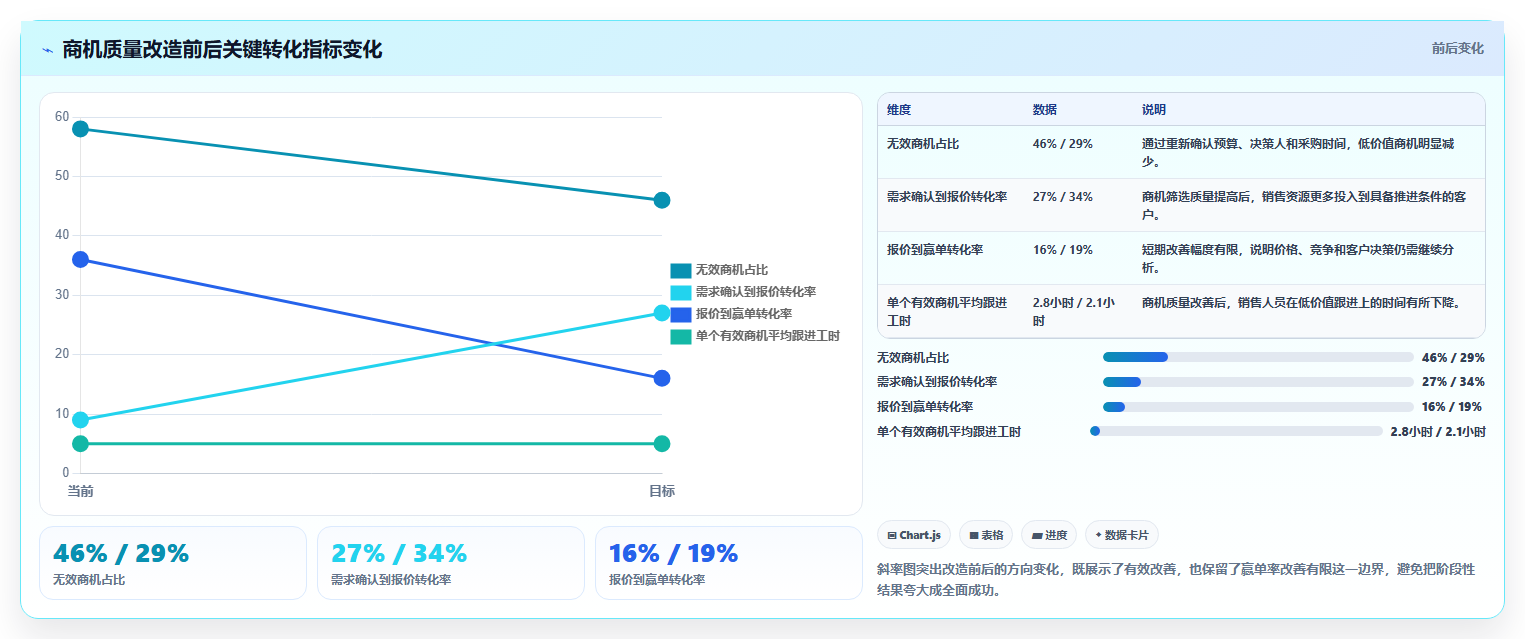
Task: Click the description starting 商机质量改善后
Action: point(1302,302)
